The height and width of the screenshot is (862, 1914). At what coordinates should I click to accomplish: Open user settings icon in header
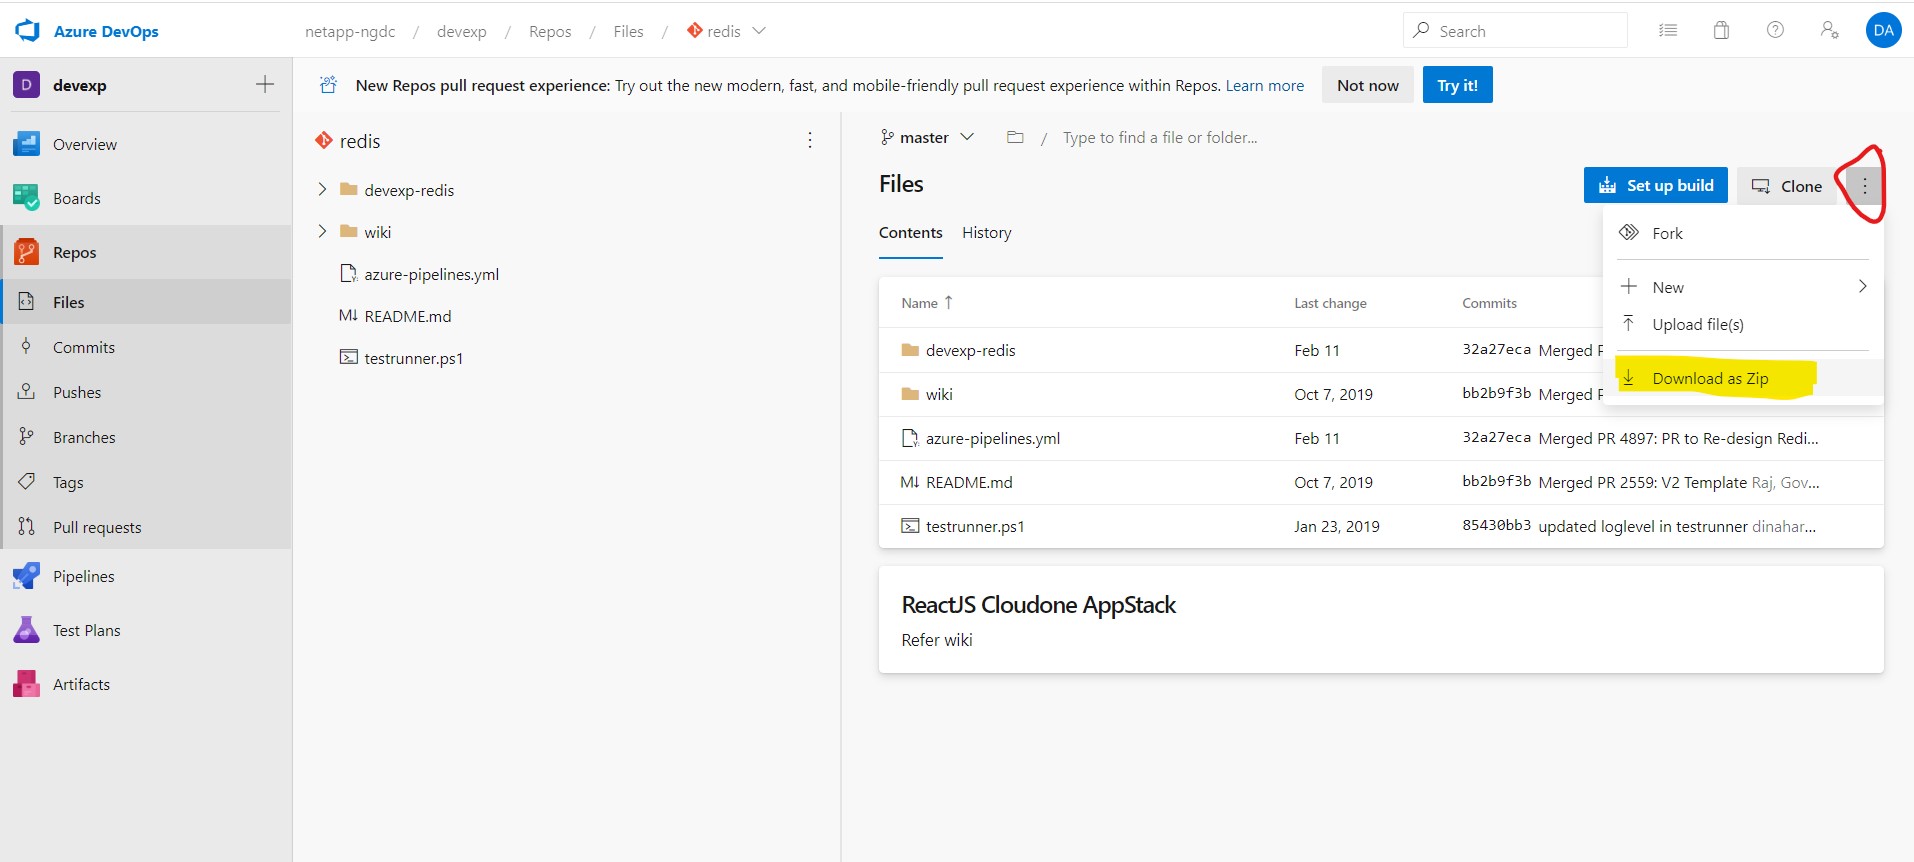[x=1829, y=31]
